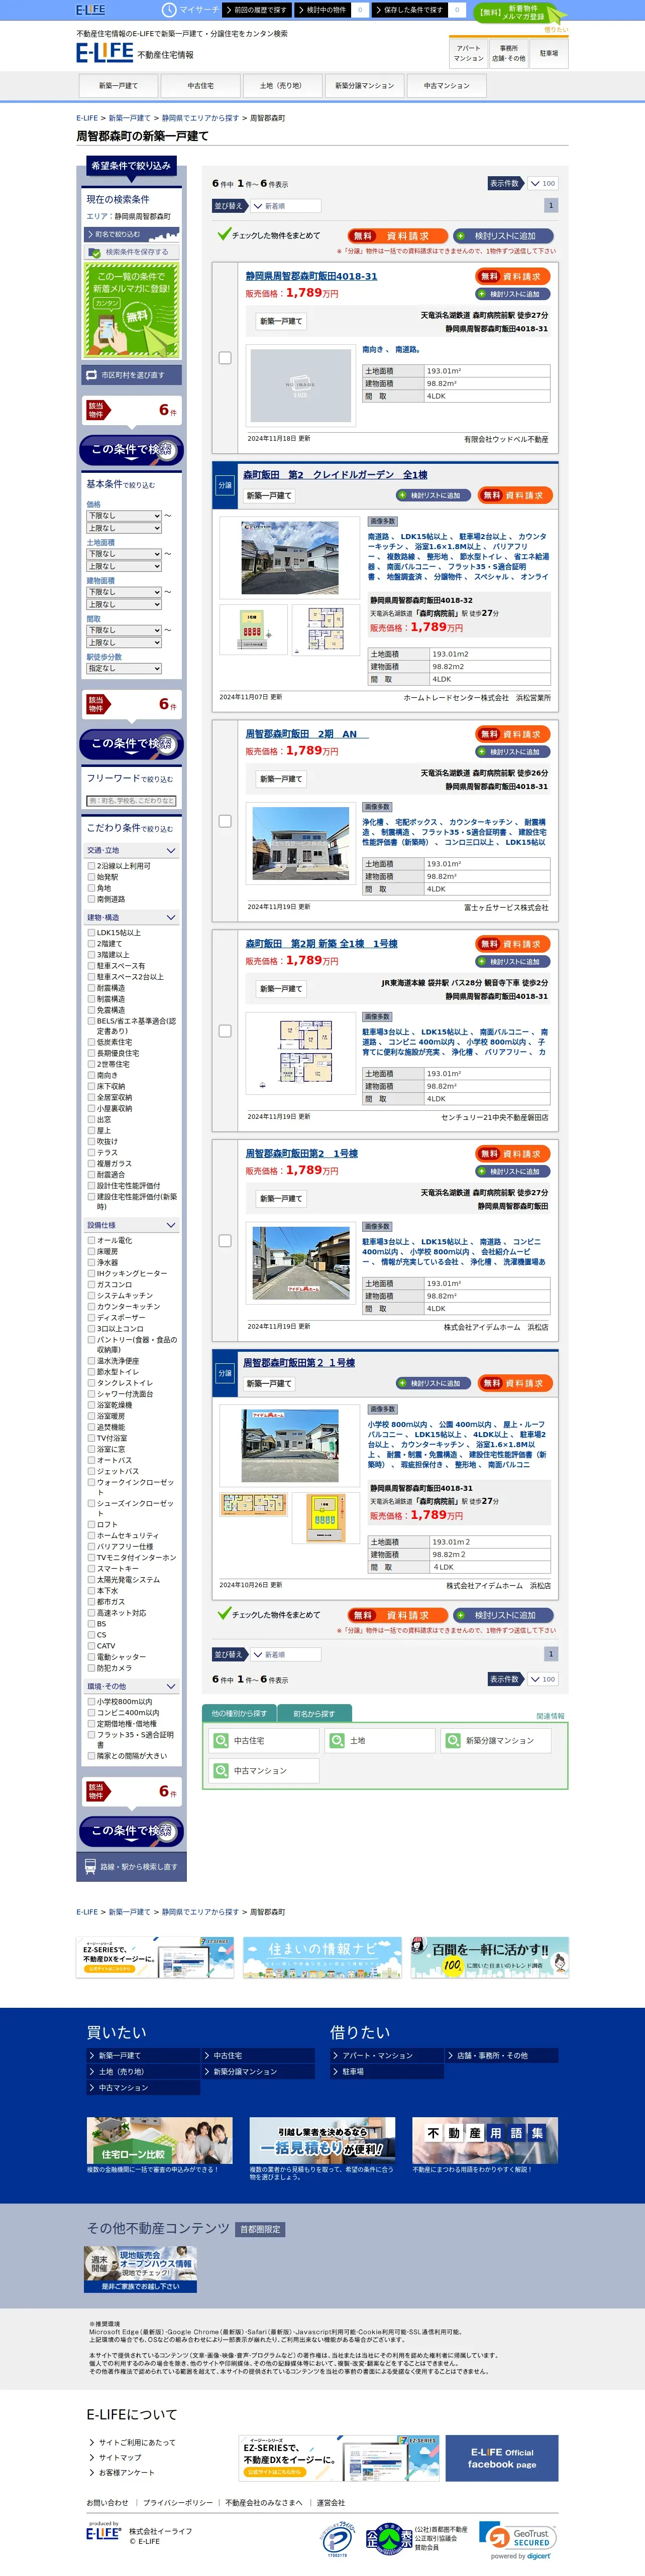Click 検討リストに追加 for 飯田4018-31 listing

tap(514, 294)
